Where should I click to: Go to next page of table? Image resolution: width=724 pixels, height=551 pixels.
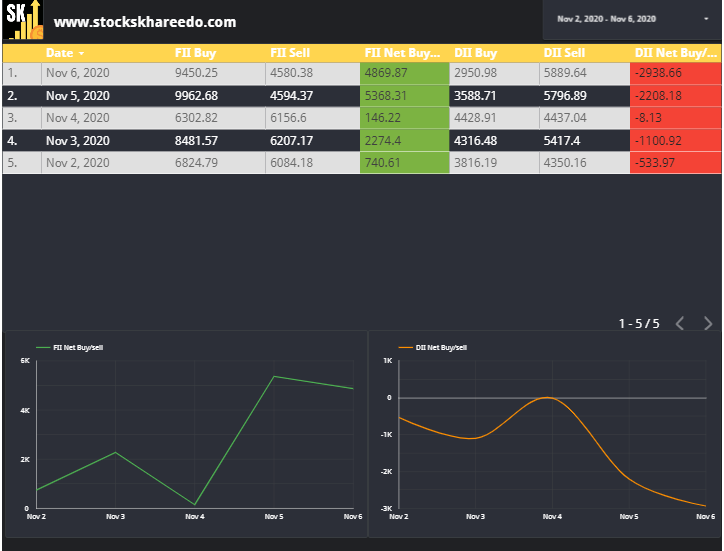tap(707, 323)
